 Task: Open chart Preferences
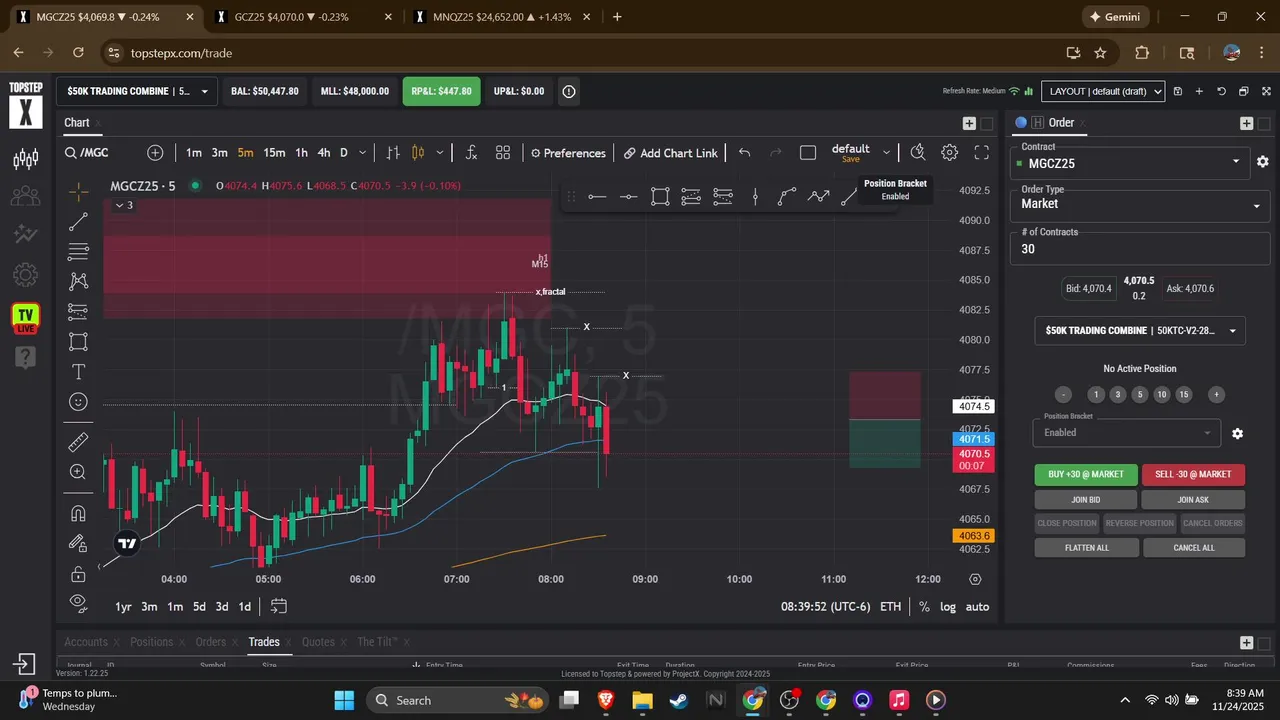(x=568, y=153)
